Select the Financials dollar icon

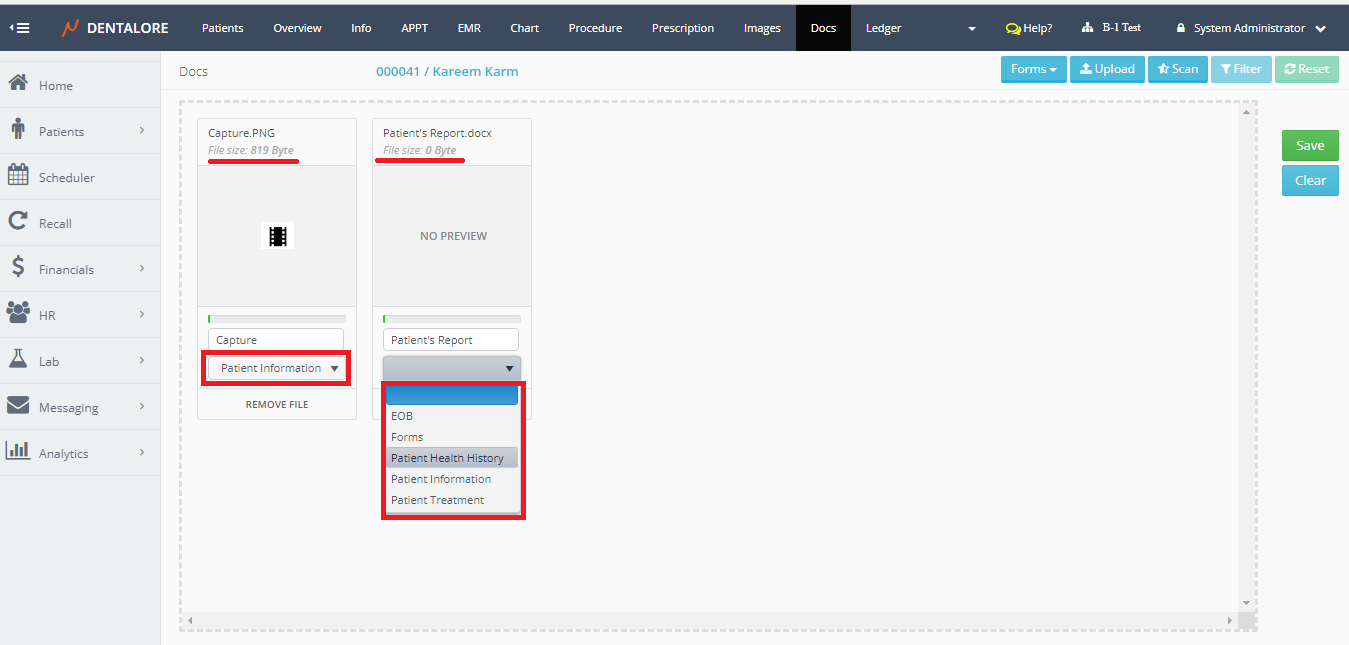click(x=17, y=268)
